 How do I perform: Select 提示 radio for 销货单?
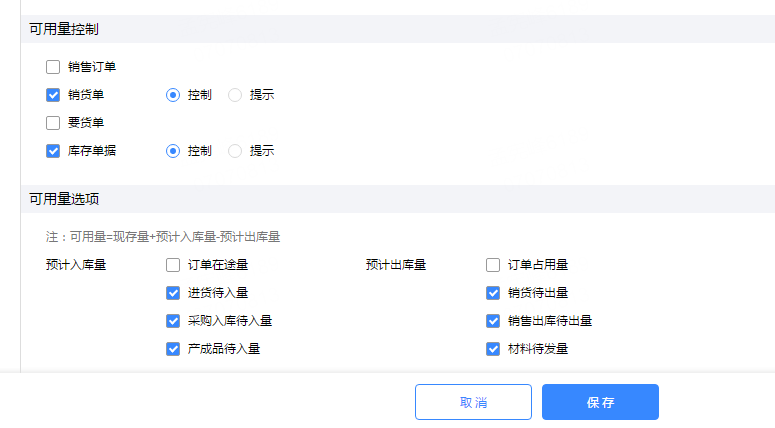pyautogui.click(x=235, y=95)
